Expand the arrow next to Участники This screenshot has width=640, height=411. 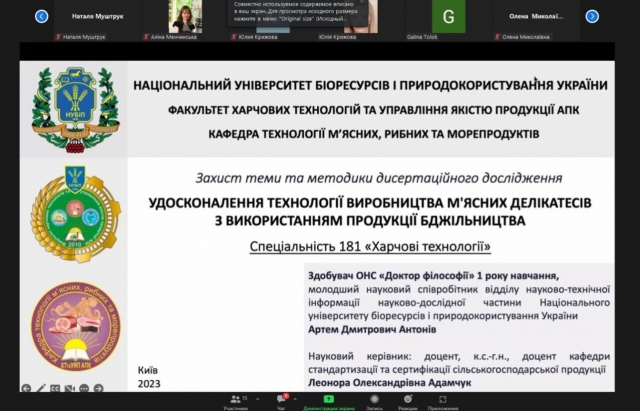pos(258,399)
